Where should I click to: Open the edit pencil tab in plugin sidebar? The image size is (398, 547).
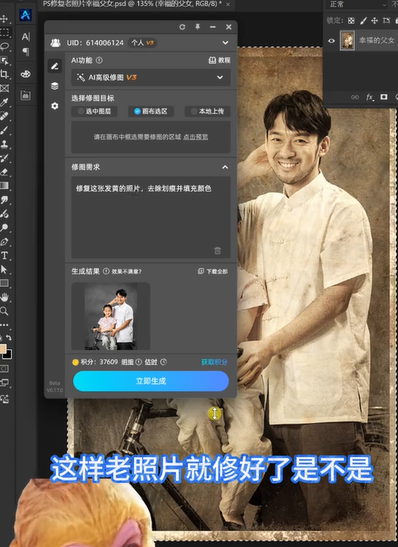pyautogui.click(x=55, y=66)
